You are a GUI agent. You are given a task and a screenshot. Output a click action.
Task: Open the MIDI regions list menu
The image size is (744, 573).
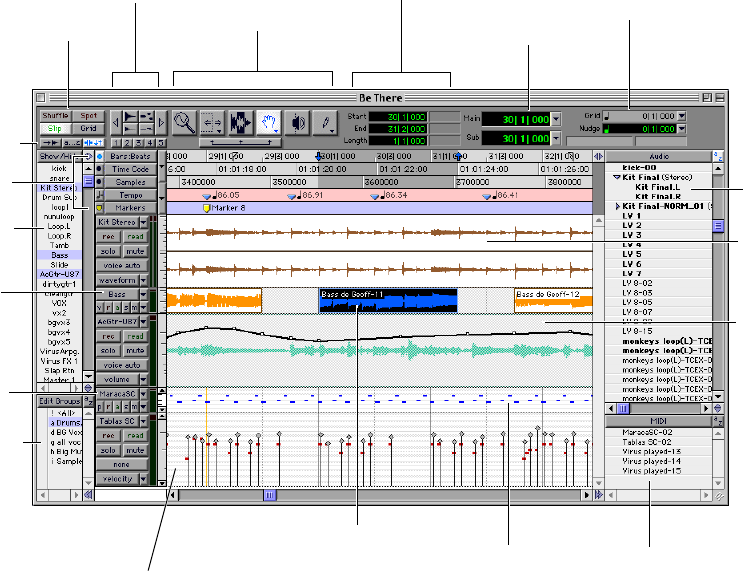[x=659, y=421]
